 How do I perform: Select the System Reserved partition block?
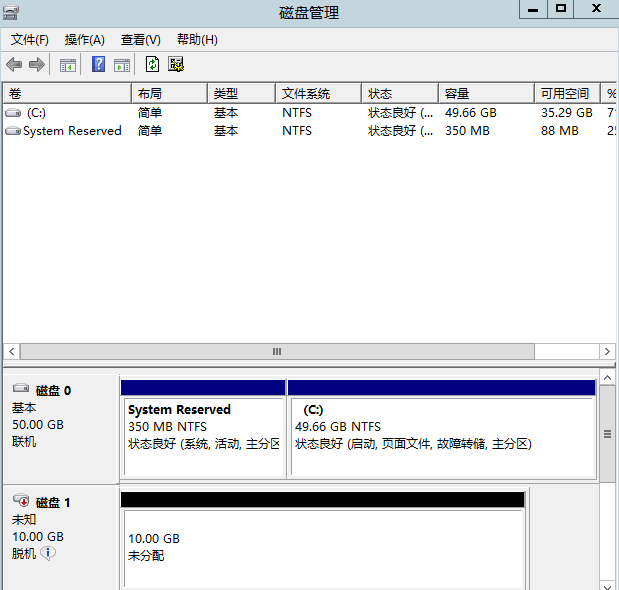203,429
